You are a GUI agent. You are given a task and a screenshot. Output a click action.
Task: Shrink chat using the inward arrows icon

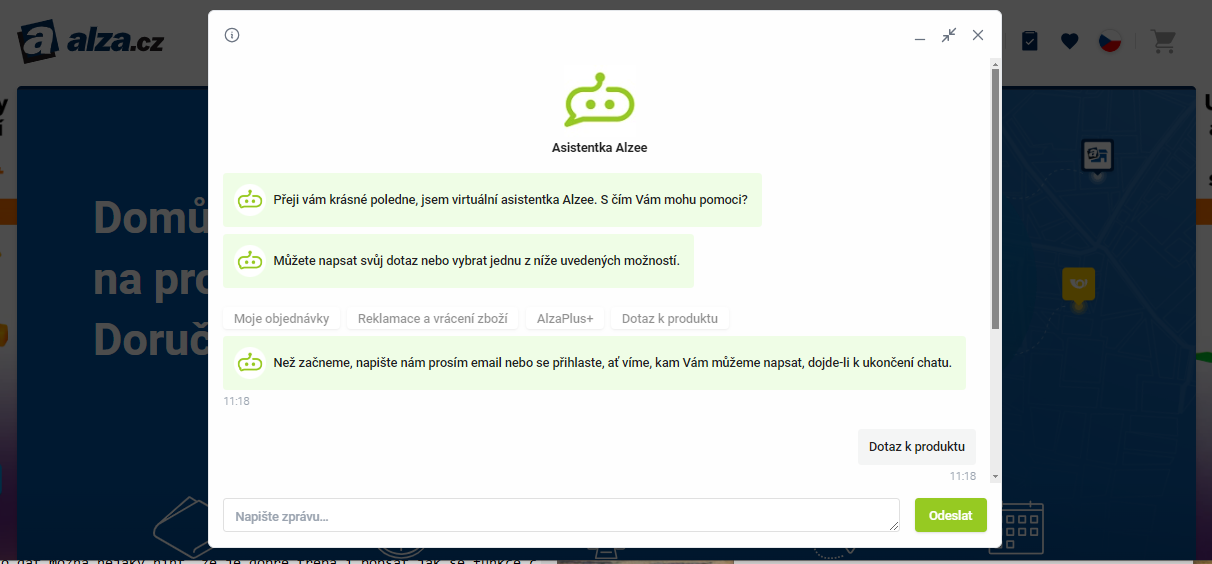(949, 35)
